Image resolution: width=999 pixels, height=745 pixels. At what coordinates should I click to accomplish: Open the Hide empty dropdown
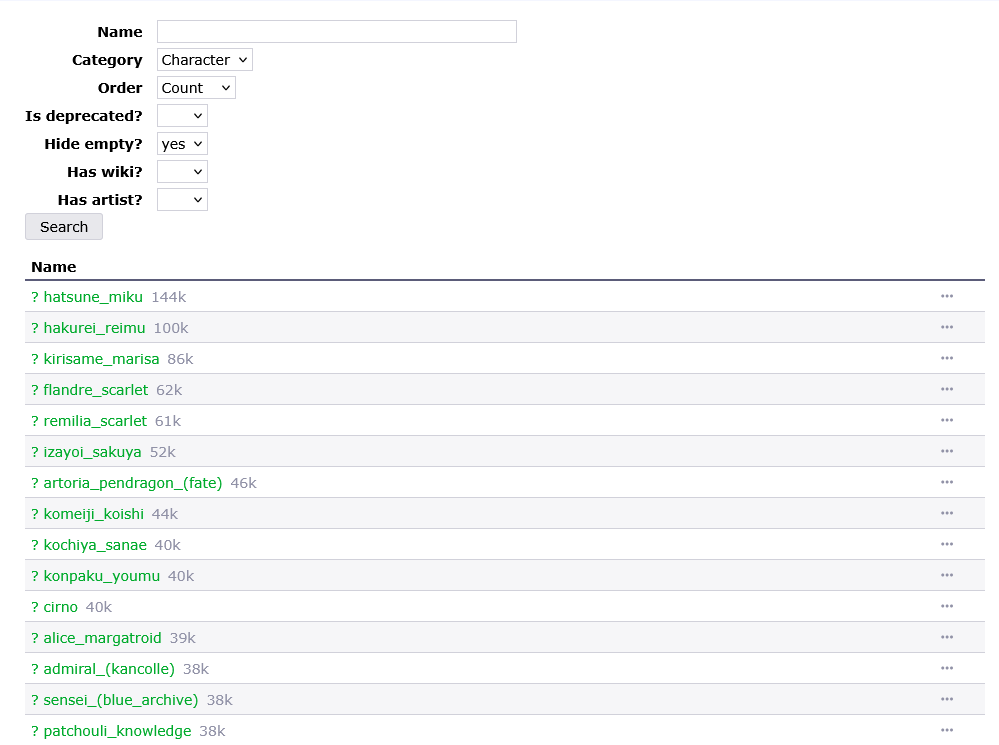click(182, 144)
